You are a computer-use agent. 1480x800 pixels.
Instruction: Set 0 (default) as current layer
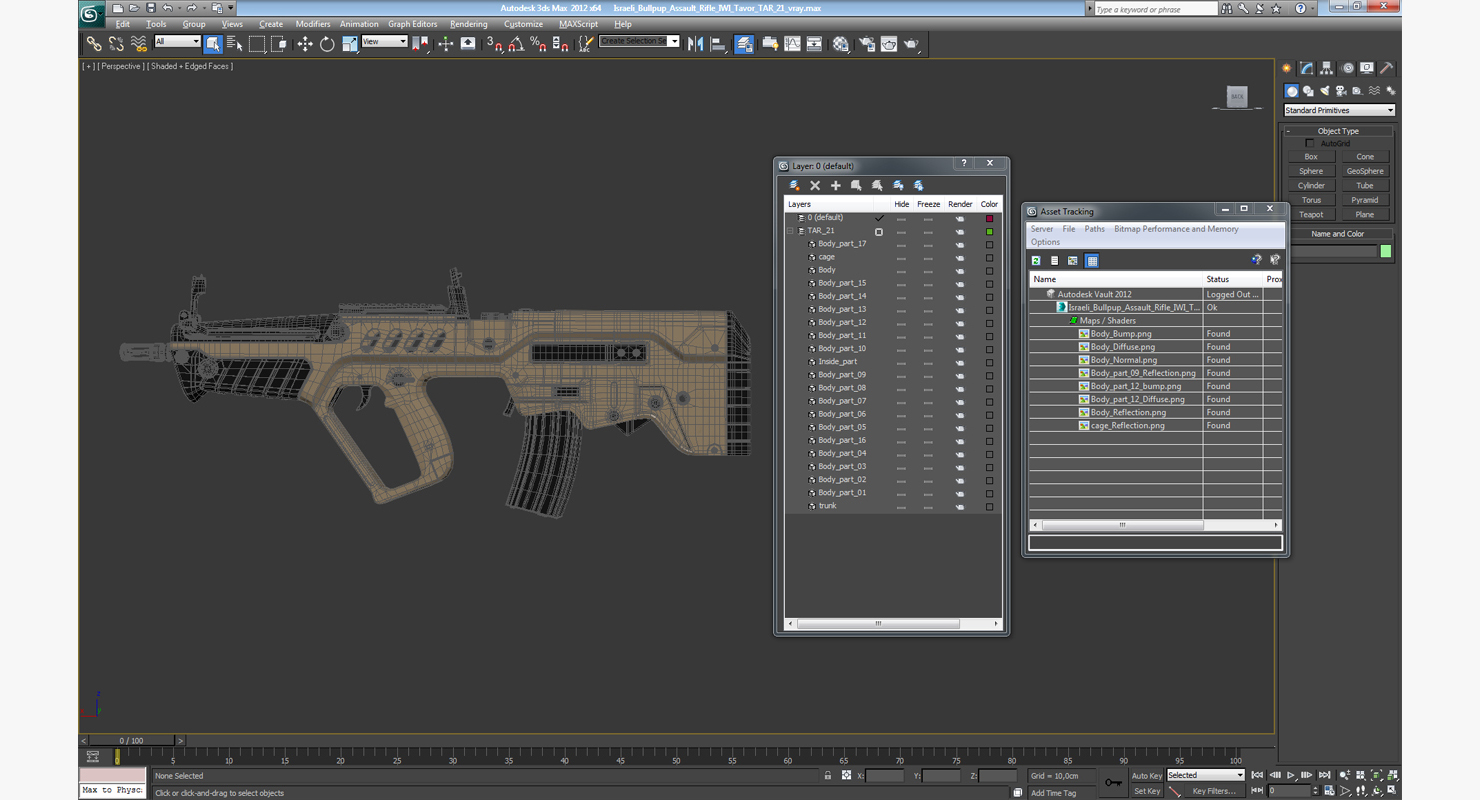(x=879, y=218)
